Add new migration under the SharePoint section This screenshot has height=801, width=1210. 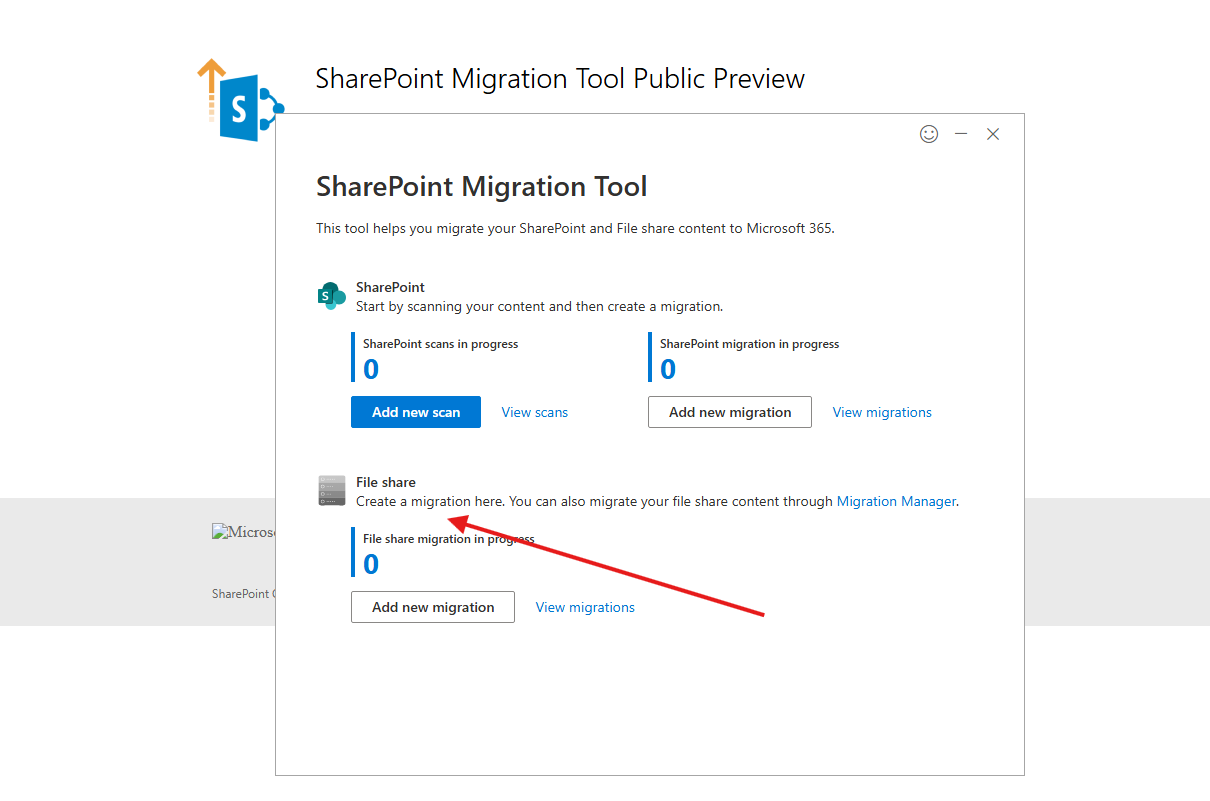pos(729,412)
